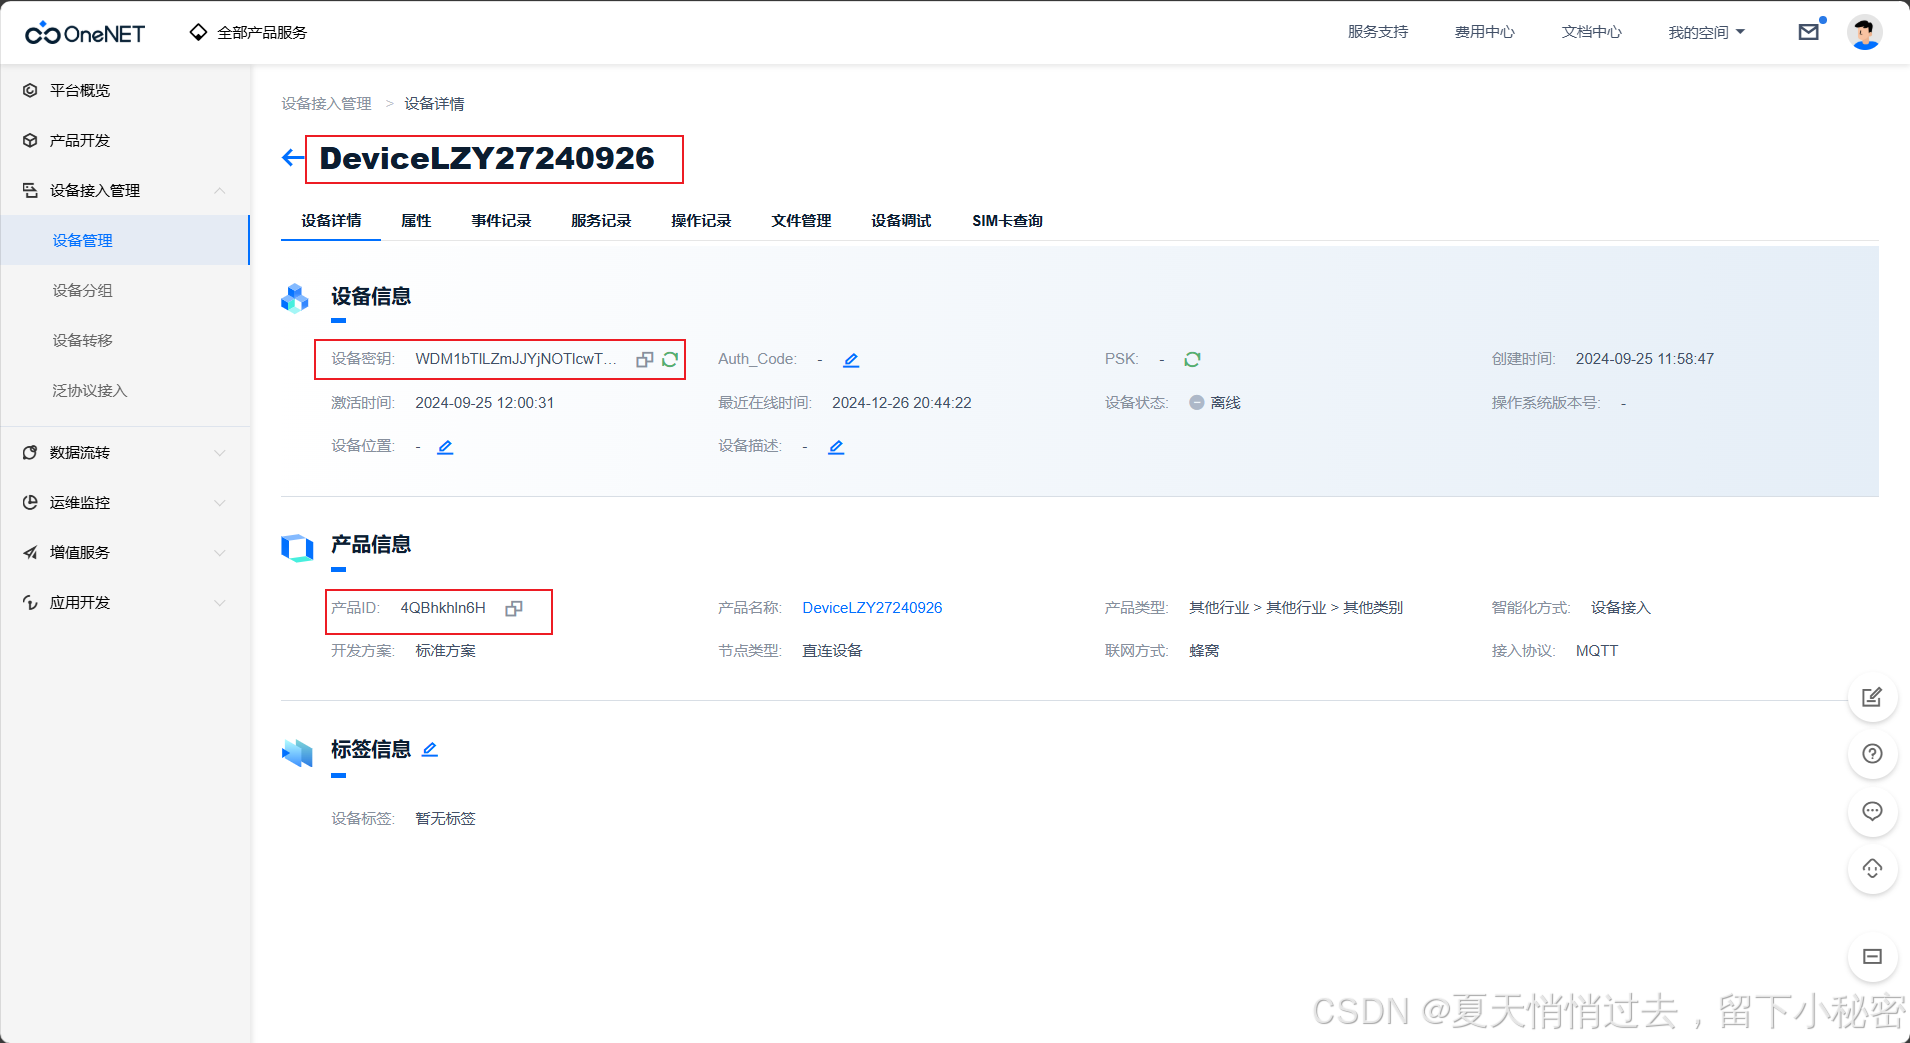Click the device tag value 暂无标签

[x=446, y=819]
